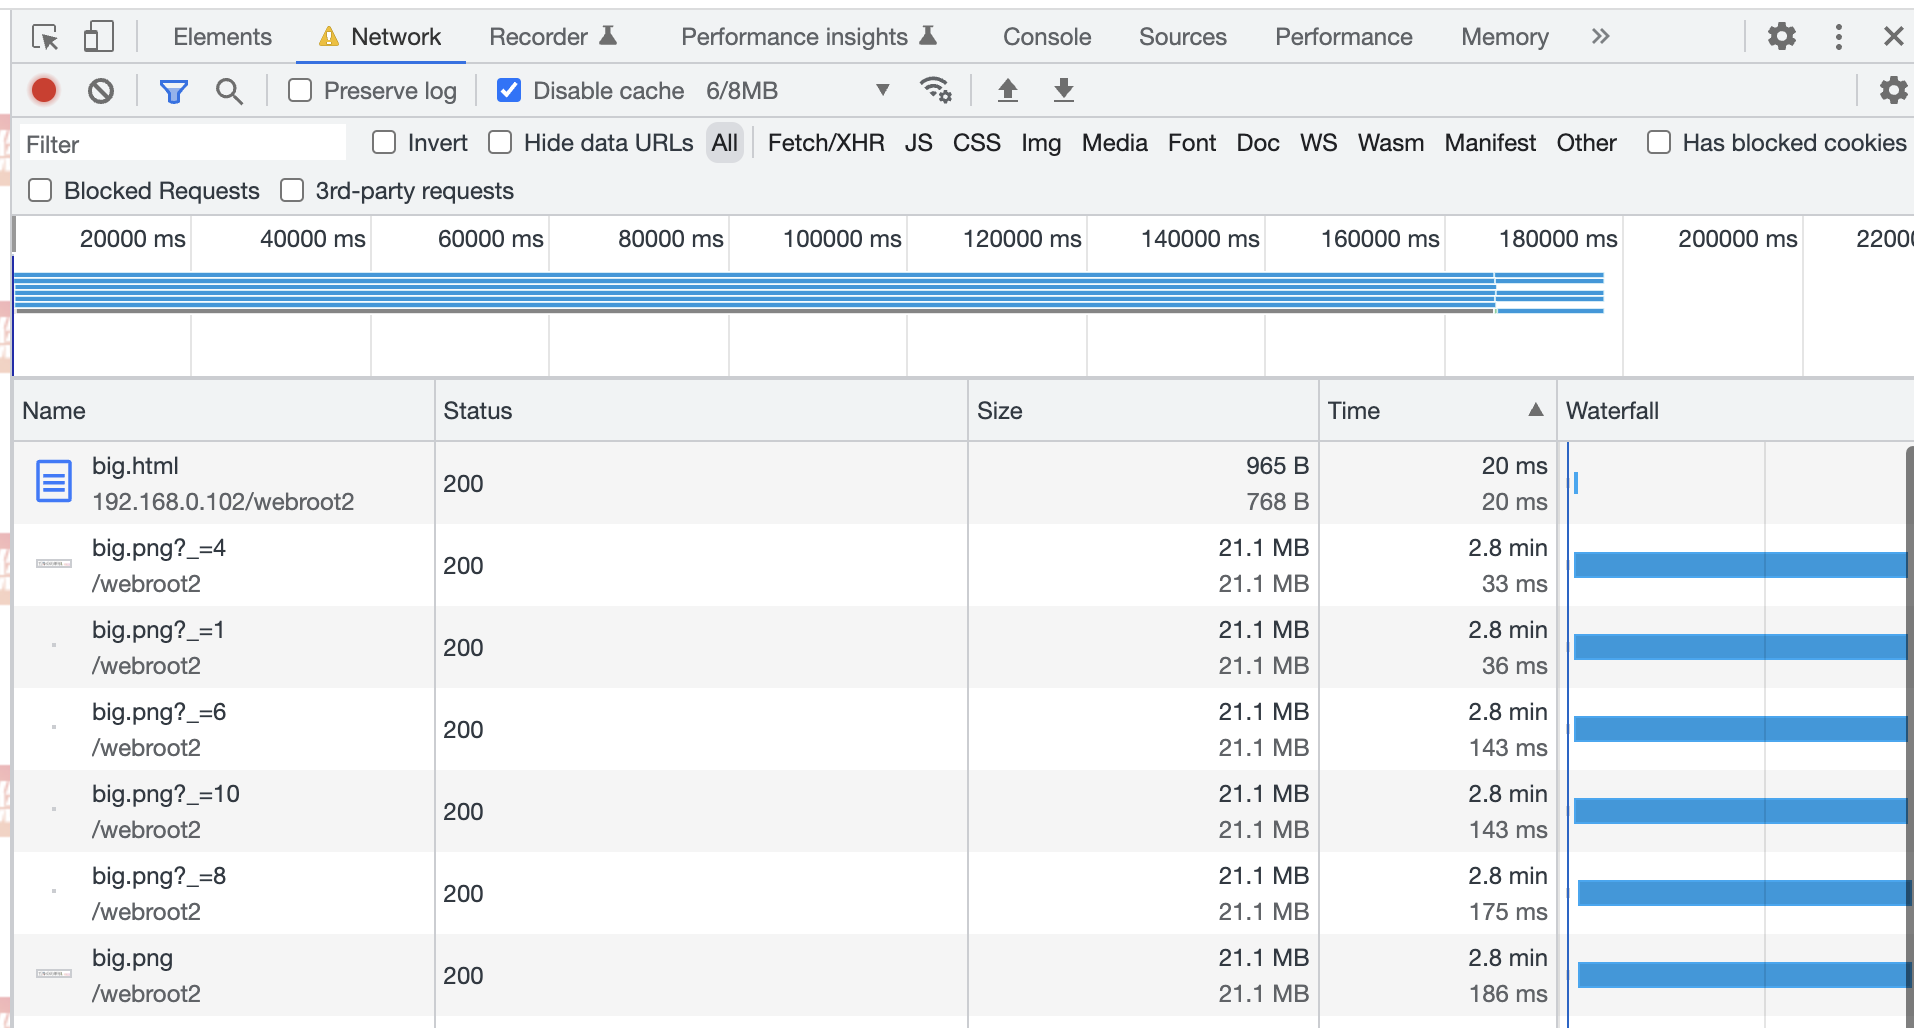This screenshot has width=1914, height=1028.
Task: Filter by CSS requests
Action: click(x=977, y=143)
